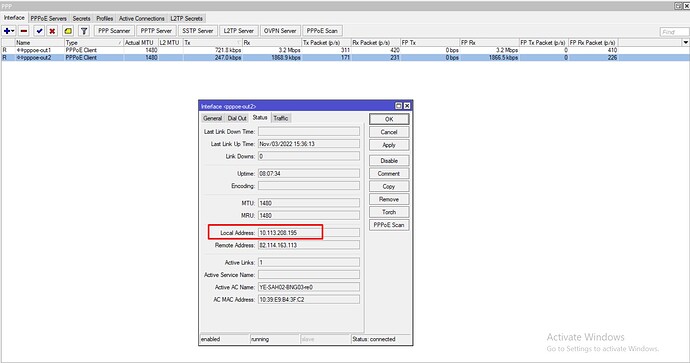Click the L2TP Server button
This screenshot has width=690, height=363.
(x=239, y=31)
